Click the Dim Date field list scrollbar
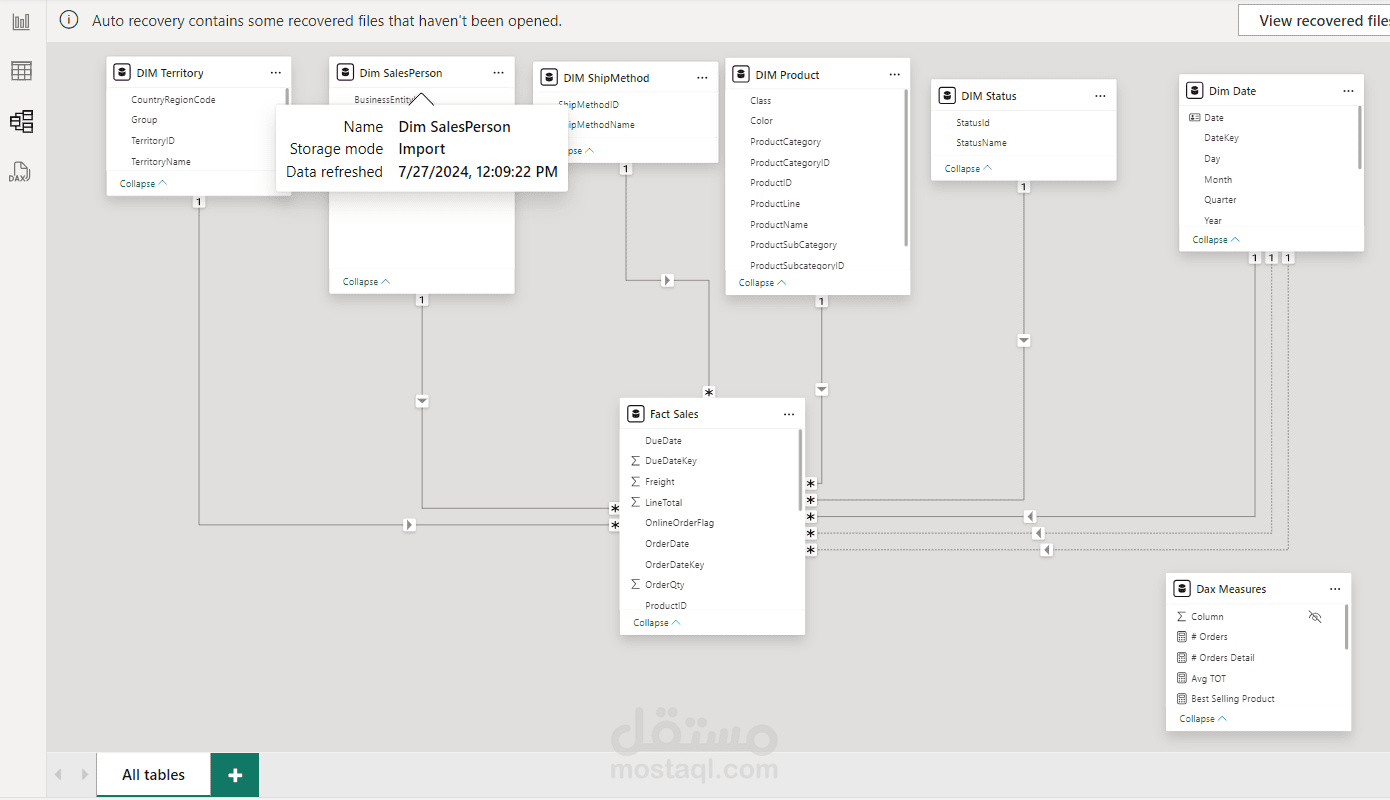 [x=1359, y=137]
